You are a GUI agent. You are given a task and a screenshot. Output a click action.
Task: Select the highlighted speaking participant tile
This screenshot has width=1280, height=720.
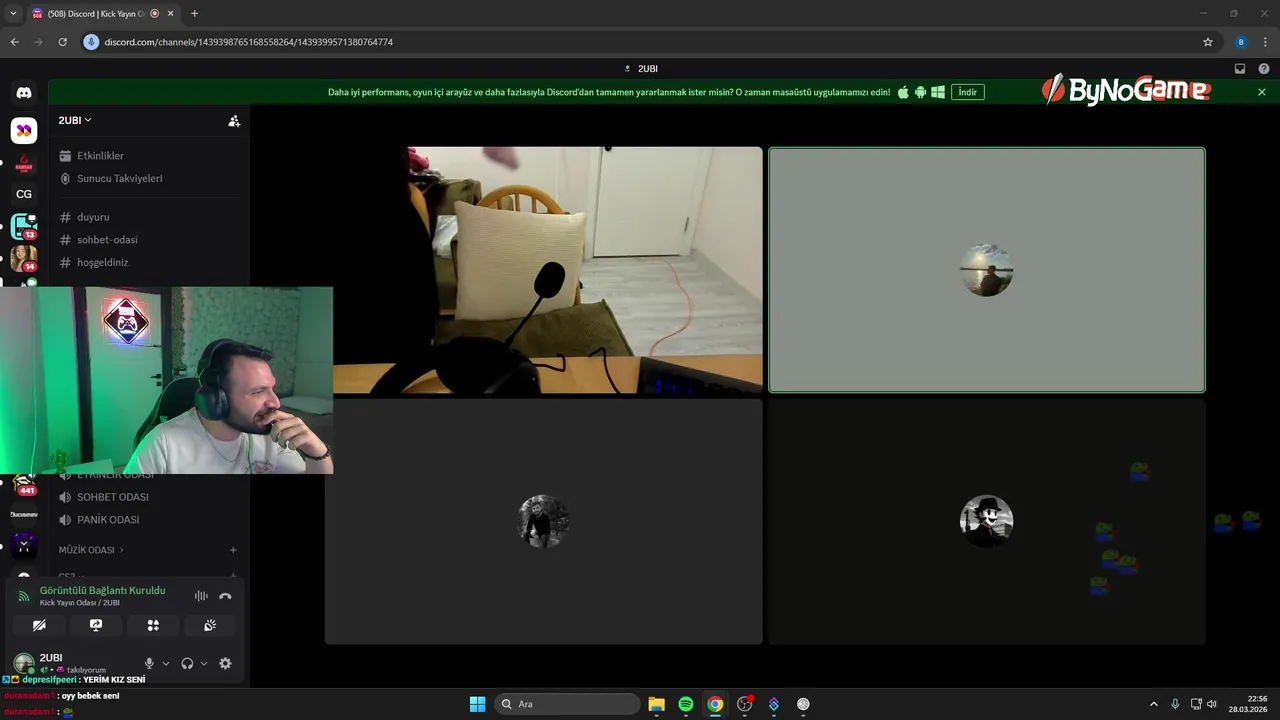click(986, 270)
